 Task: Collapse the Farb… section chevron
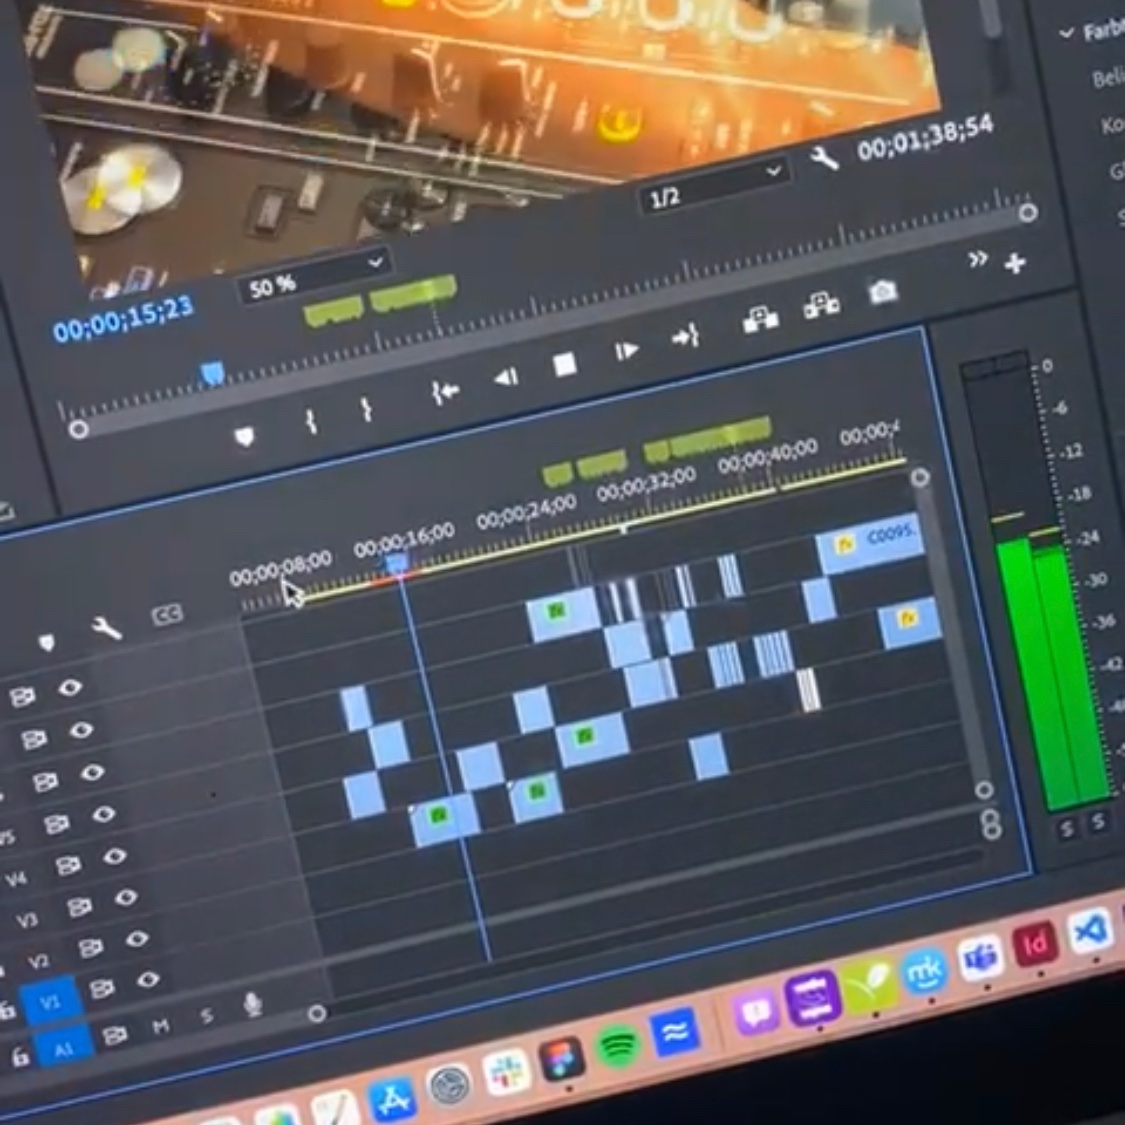point(1067,33)
